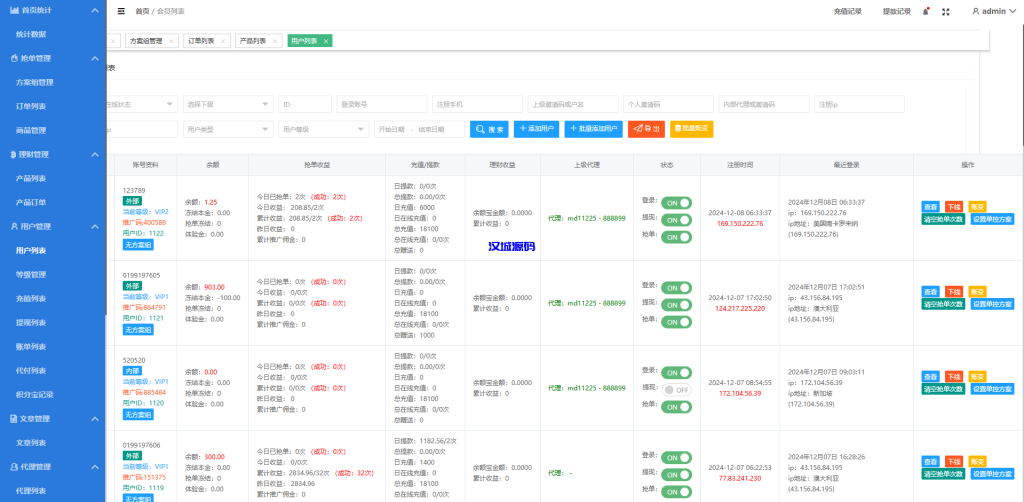Viewport: 1024px width, 502px height.
Task: Open the 用户类型 dropdown
Action: click(x=228, y=129)
